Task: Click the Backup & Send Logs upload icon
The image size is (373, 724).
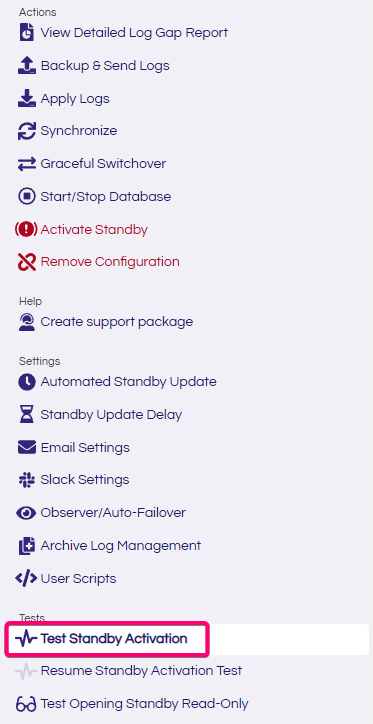Action: pos(26,66)
